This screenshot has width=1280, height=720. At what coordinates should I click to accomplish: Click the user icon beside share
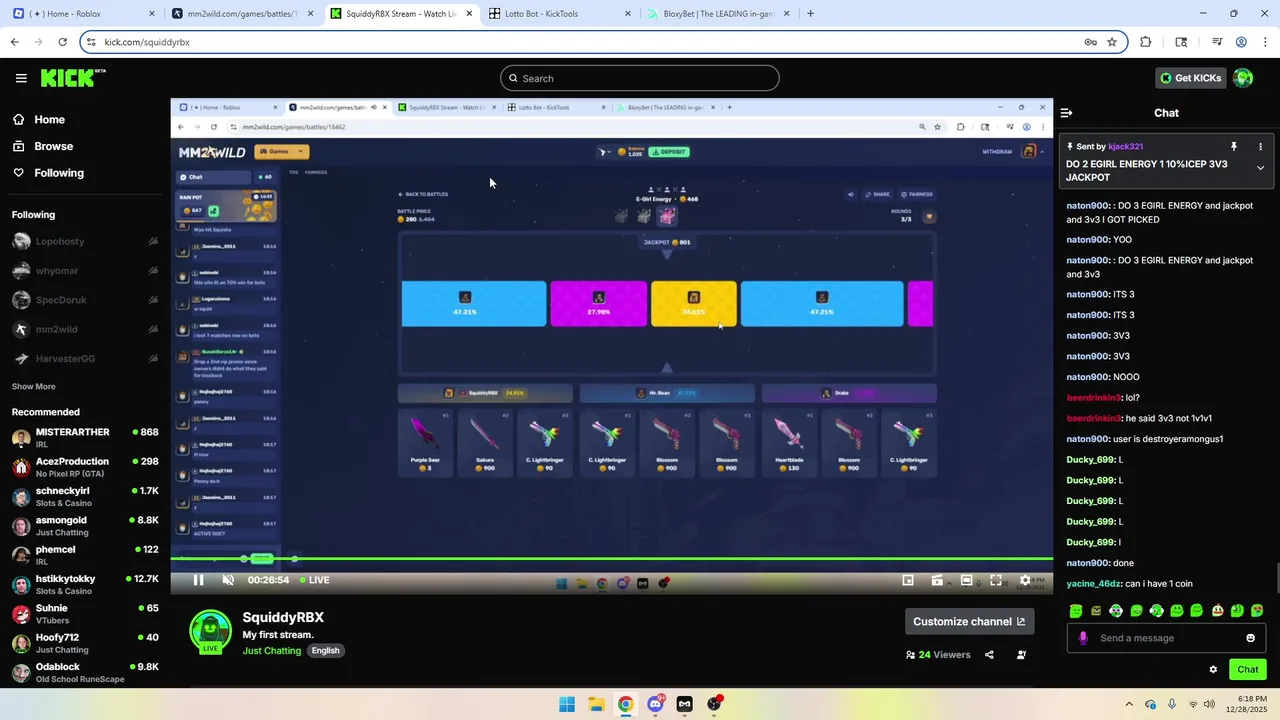click(x=1021, y=655)
